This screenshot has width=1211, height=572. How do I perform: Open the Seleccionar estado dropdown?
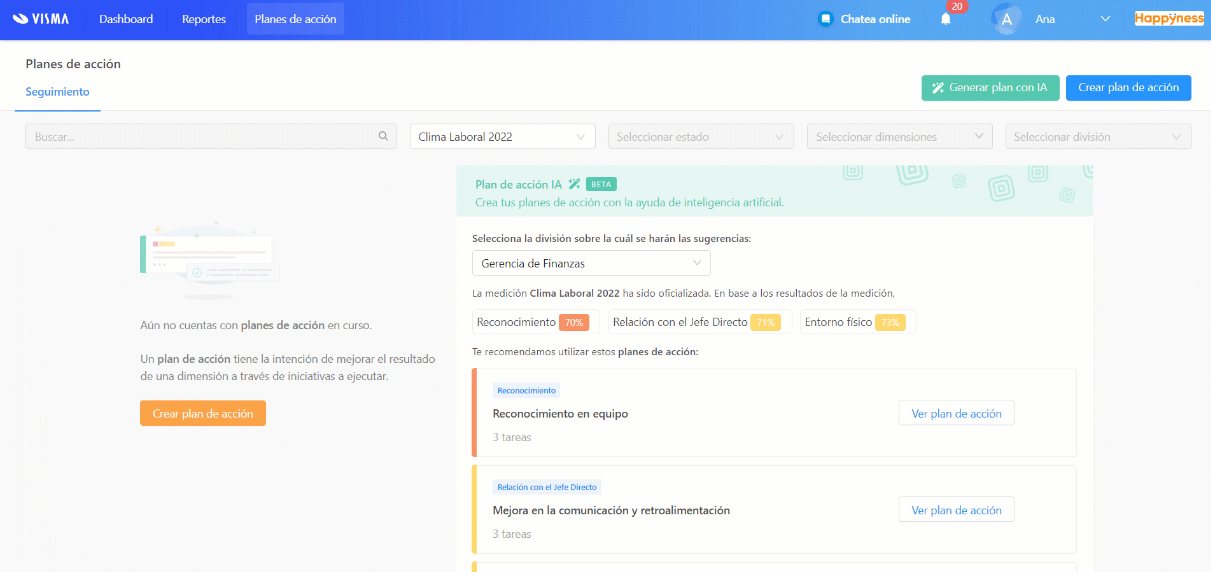tap(701, 137)
